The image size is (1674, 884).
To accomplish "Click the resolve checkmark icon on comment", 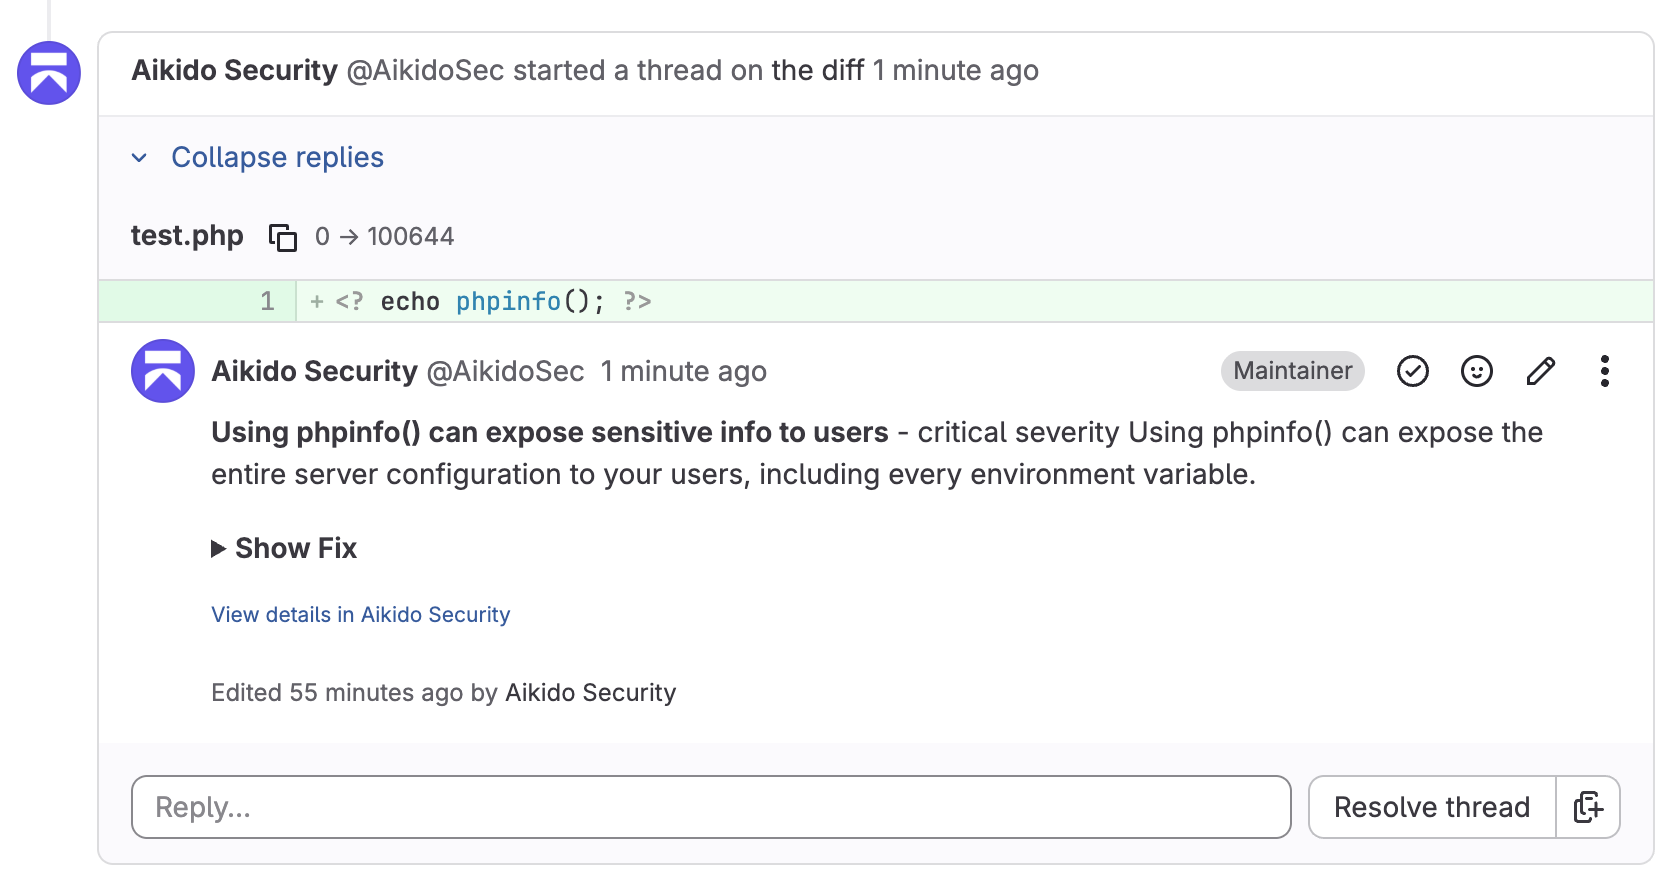I will tap(1412, 371).
